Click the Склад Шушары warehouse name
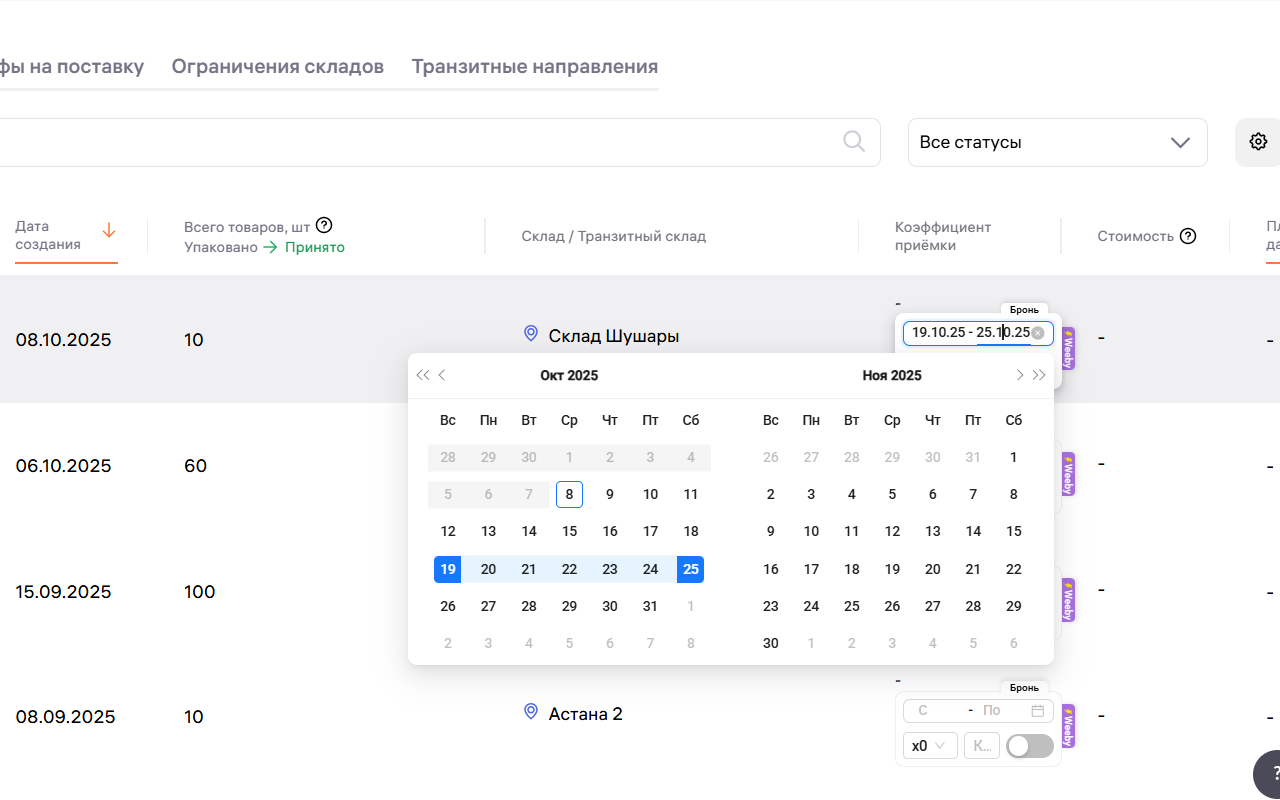This screenshot has height=800, width=1280. click(x=614, y=336)
